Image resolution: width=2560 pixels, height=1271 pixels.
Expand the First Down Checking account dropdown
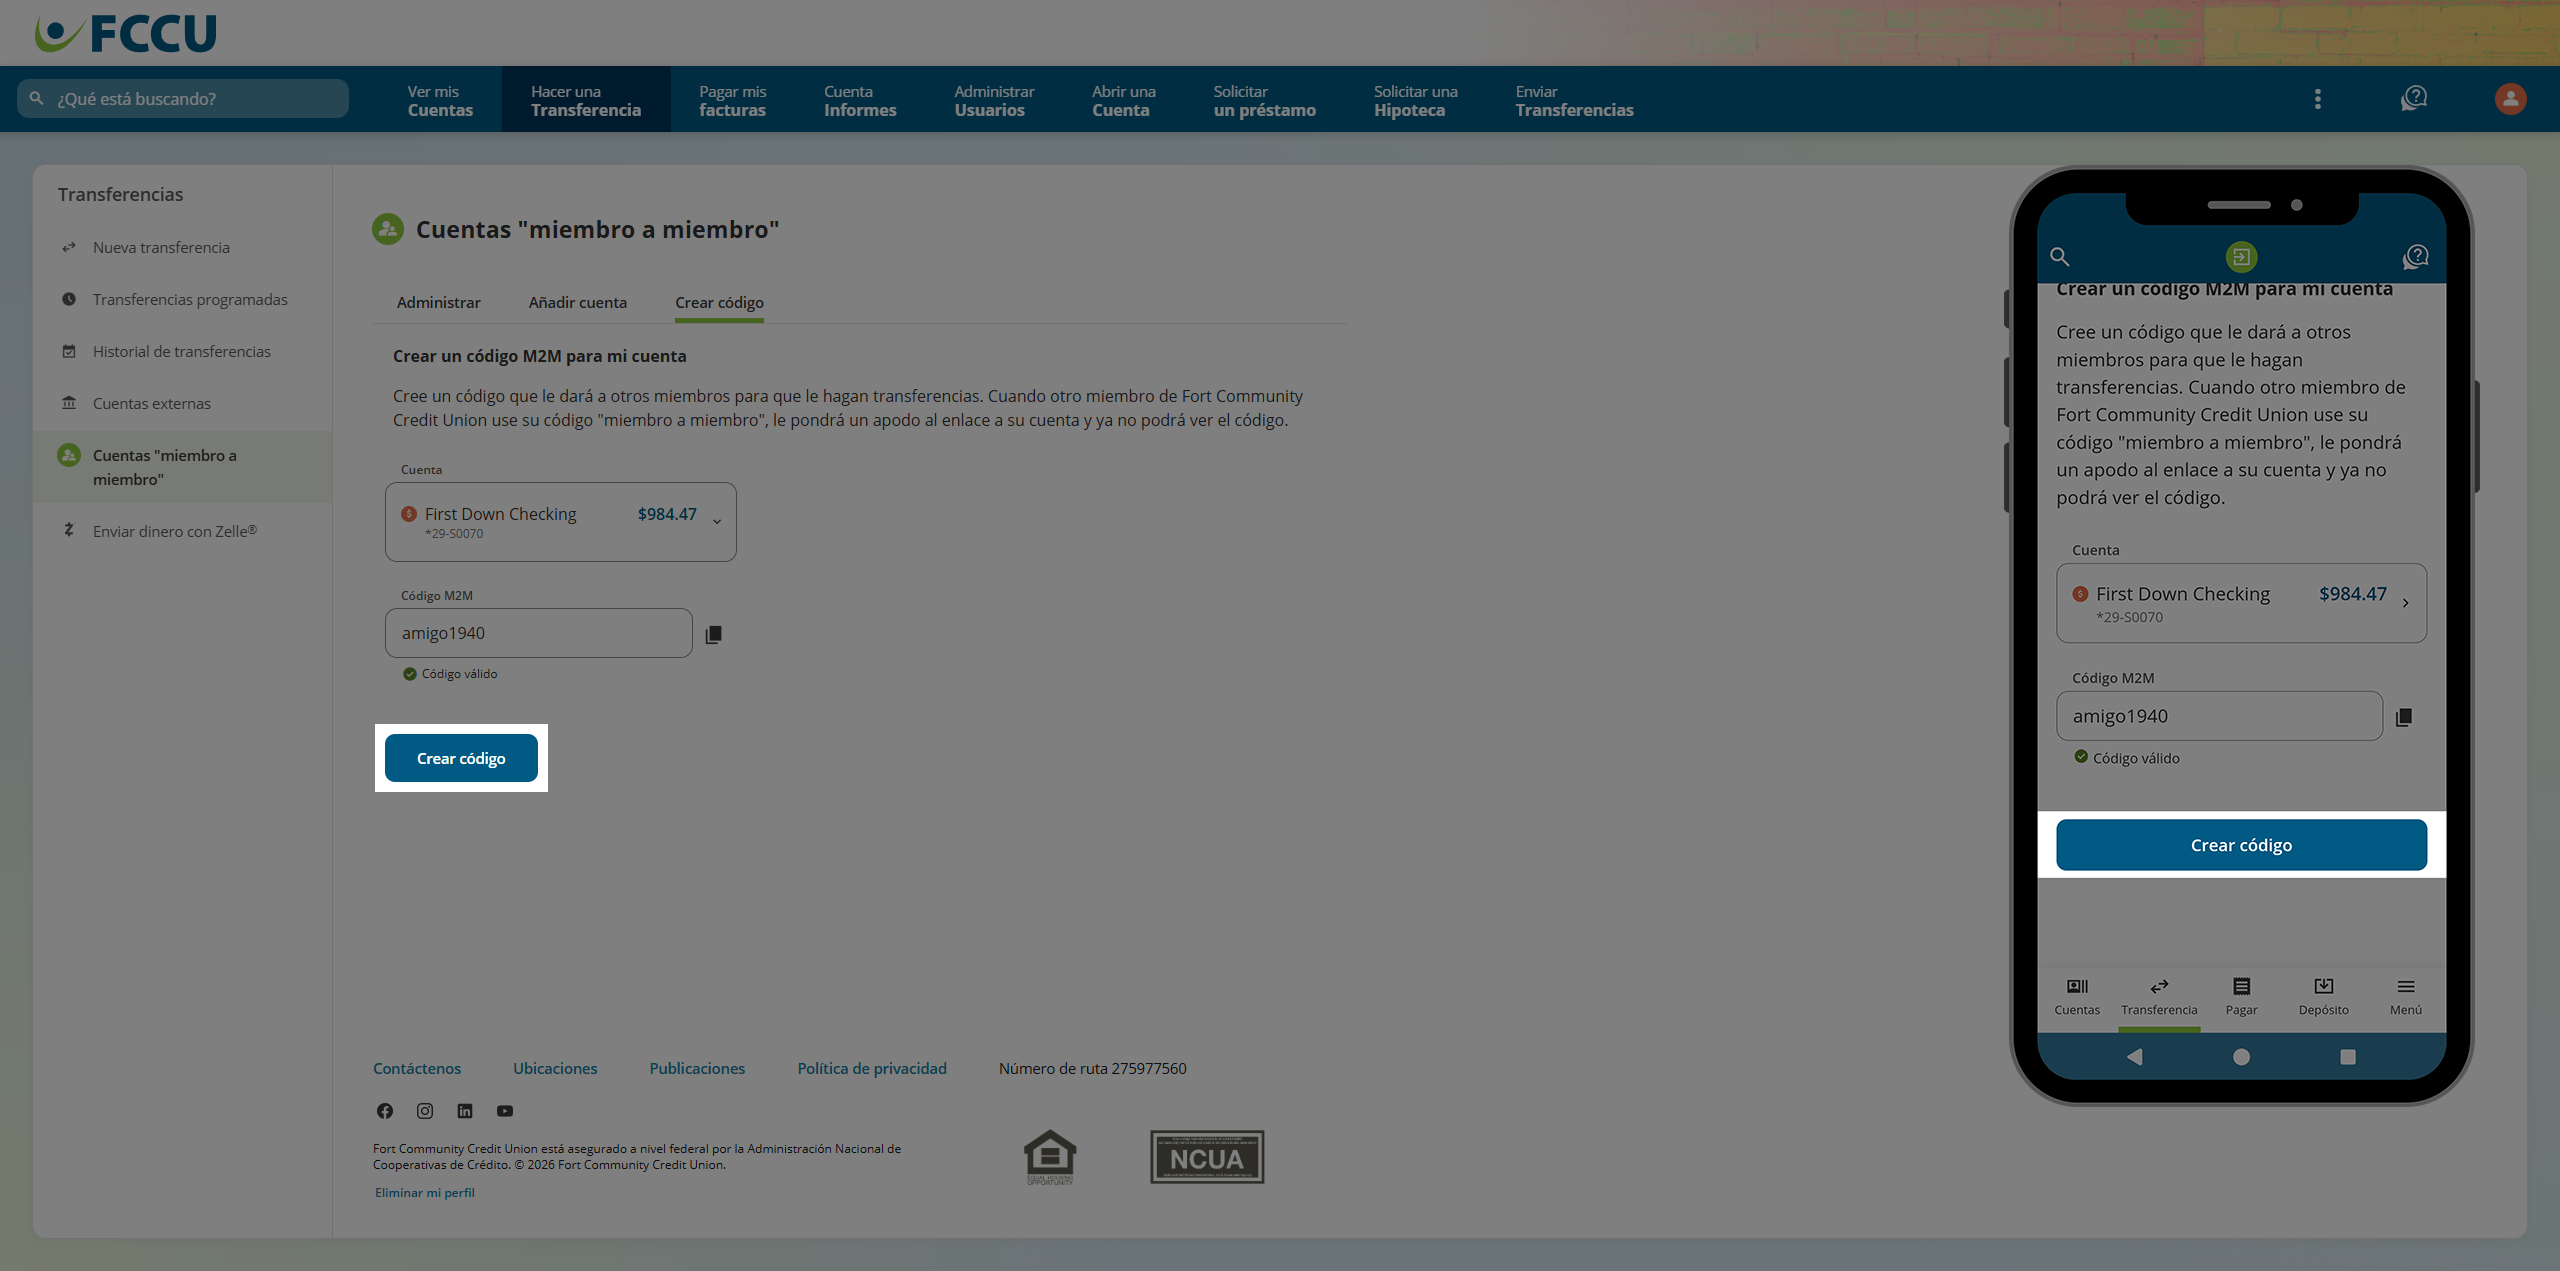coord(560,522)
